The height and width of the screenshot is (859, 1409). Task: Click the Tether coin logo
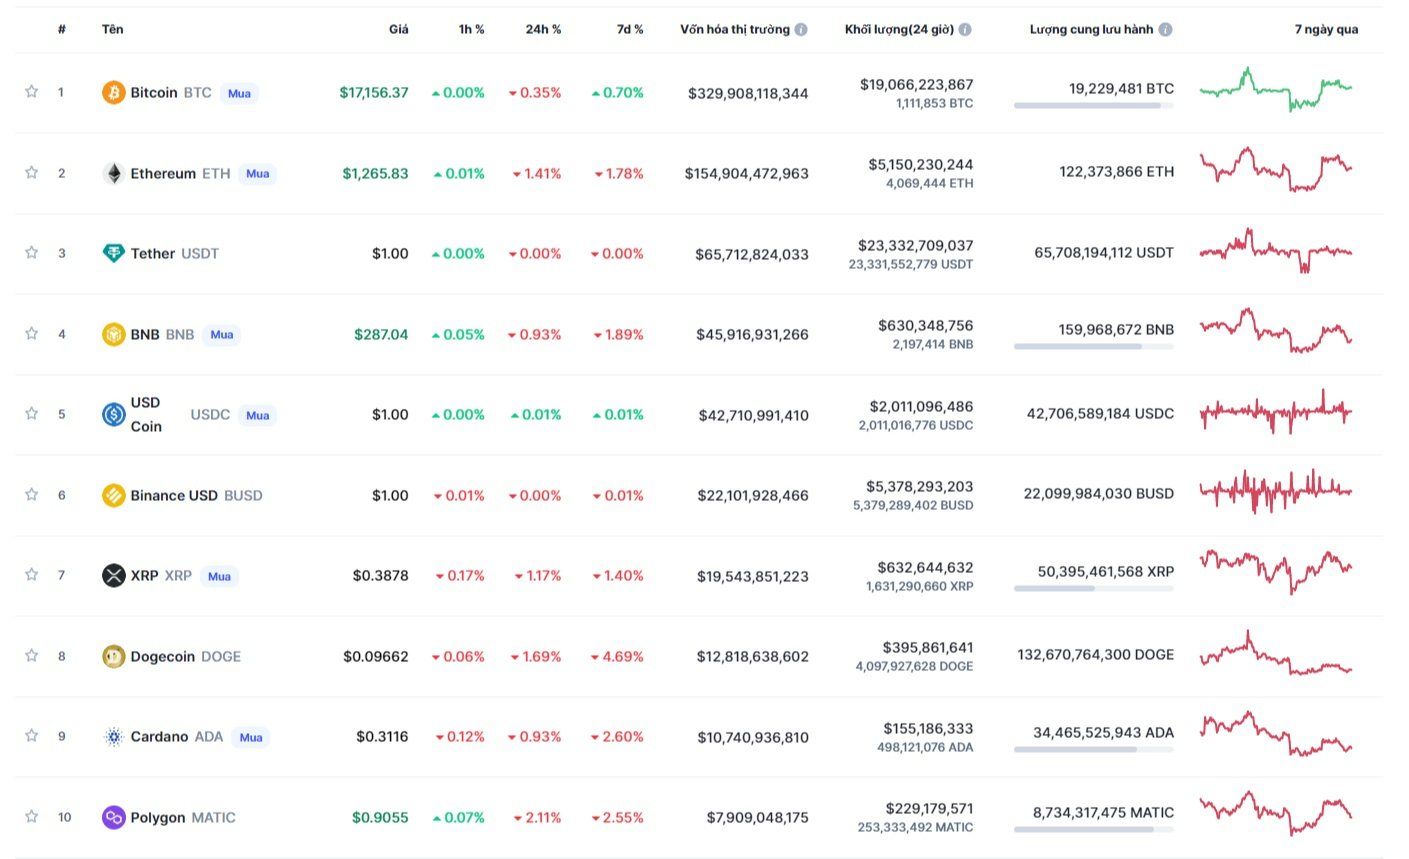pos(114,254)
